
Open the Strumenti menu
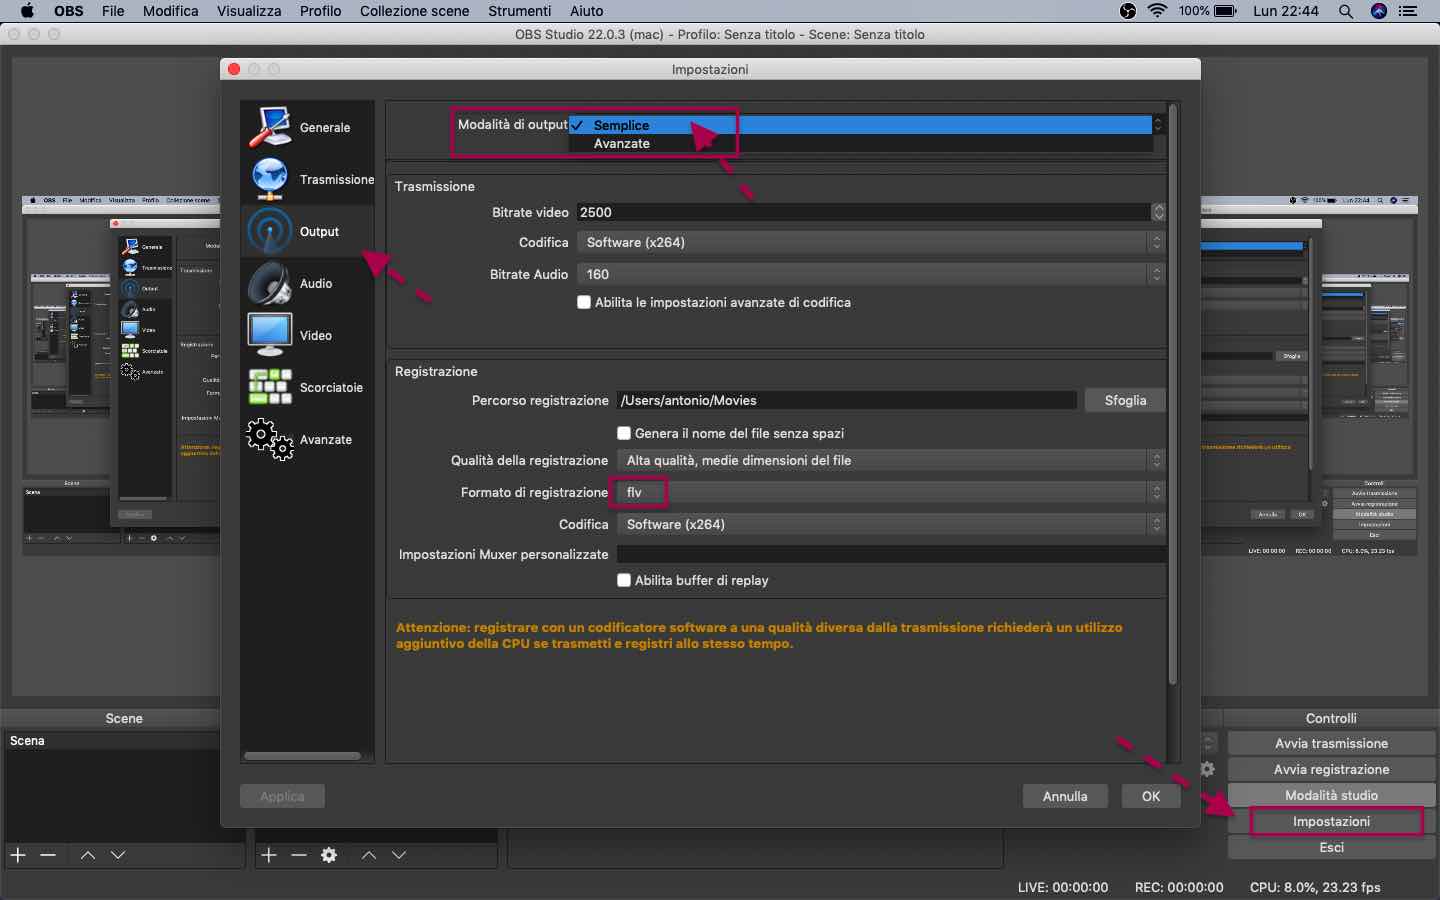point(519,11)
